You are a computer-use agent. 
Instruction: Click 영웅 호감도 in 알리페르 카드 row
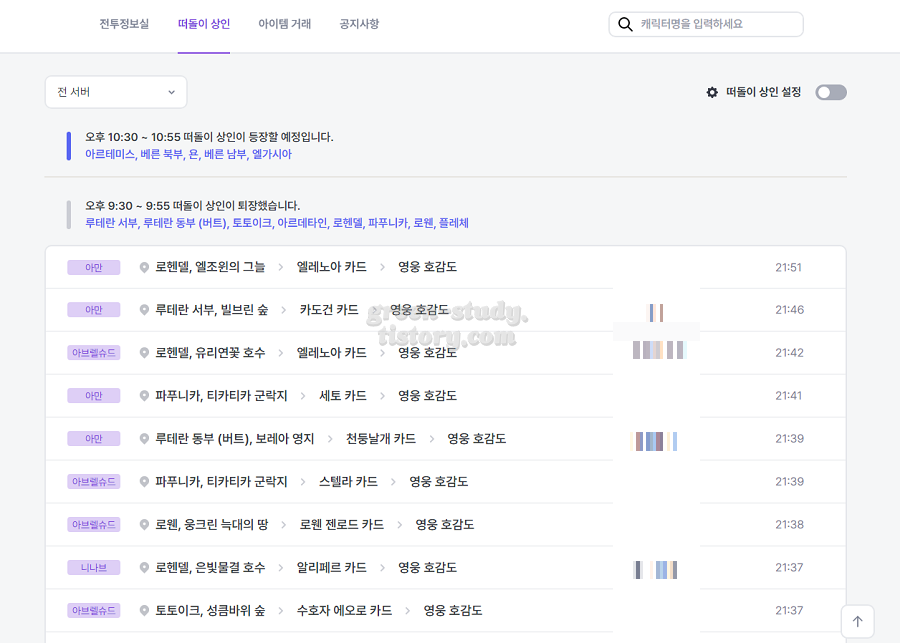(428, 568)
